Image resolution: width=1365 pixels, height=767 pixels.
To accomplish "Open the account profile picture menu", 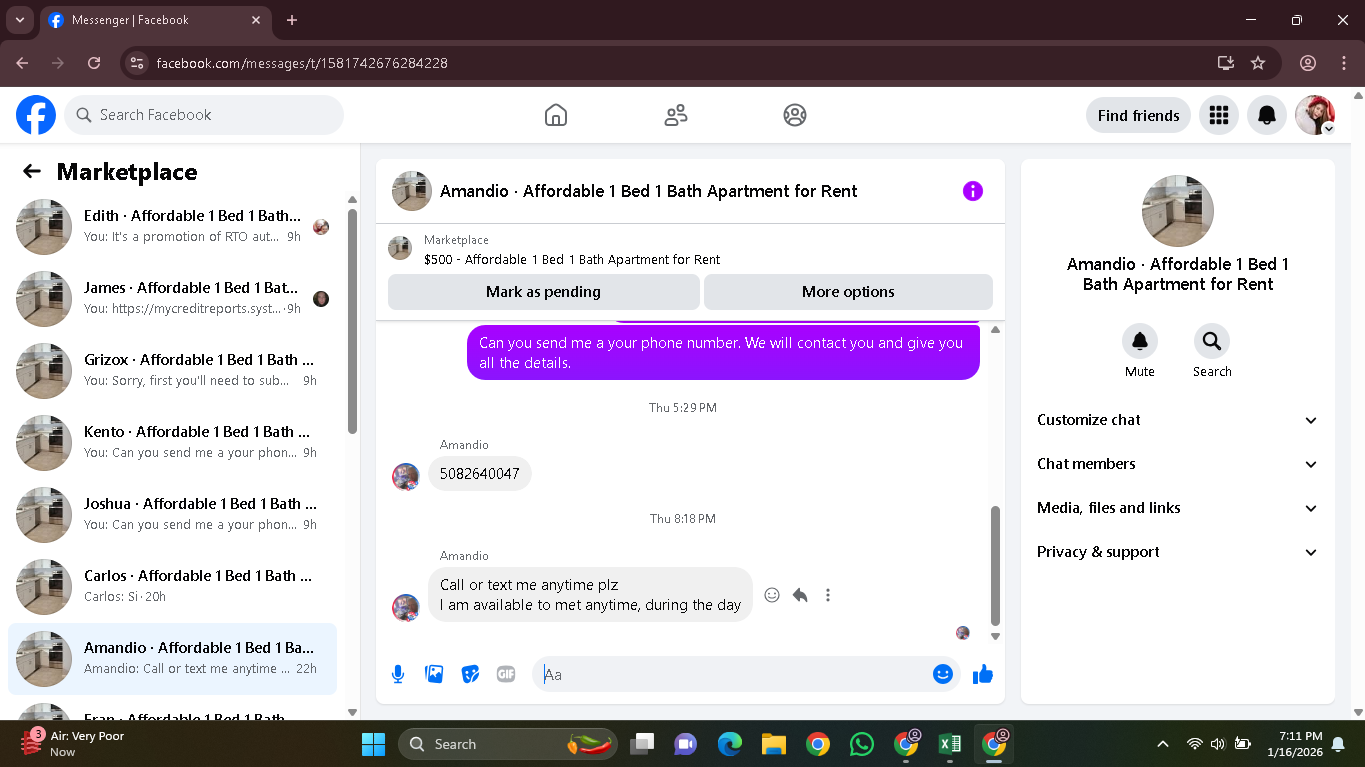I will click(x=1315, y=115).
